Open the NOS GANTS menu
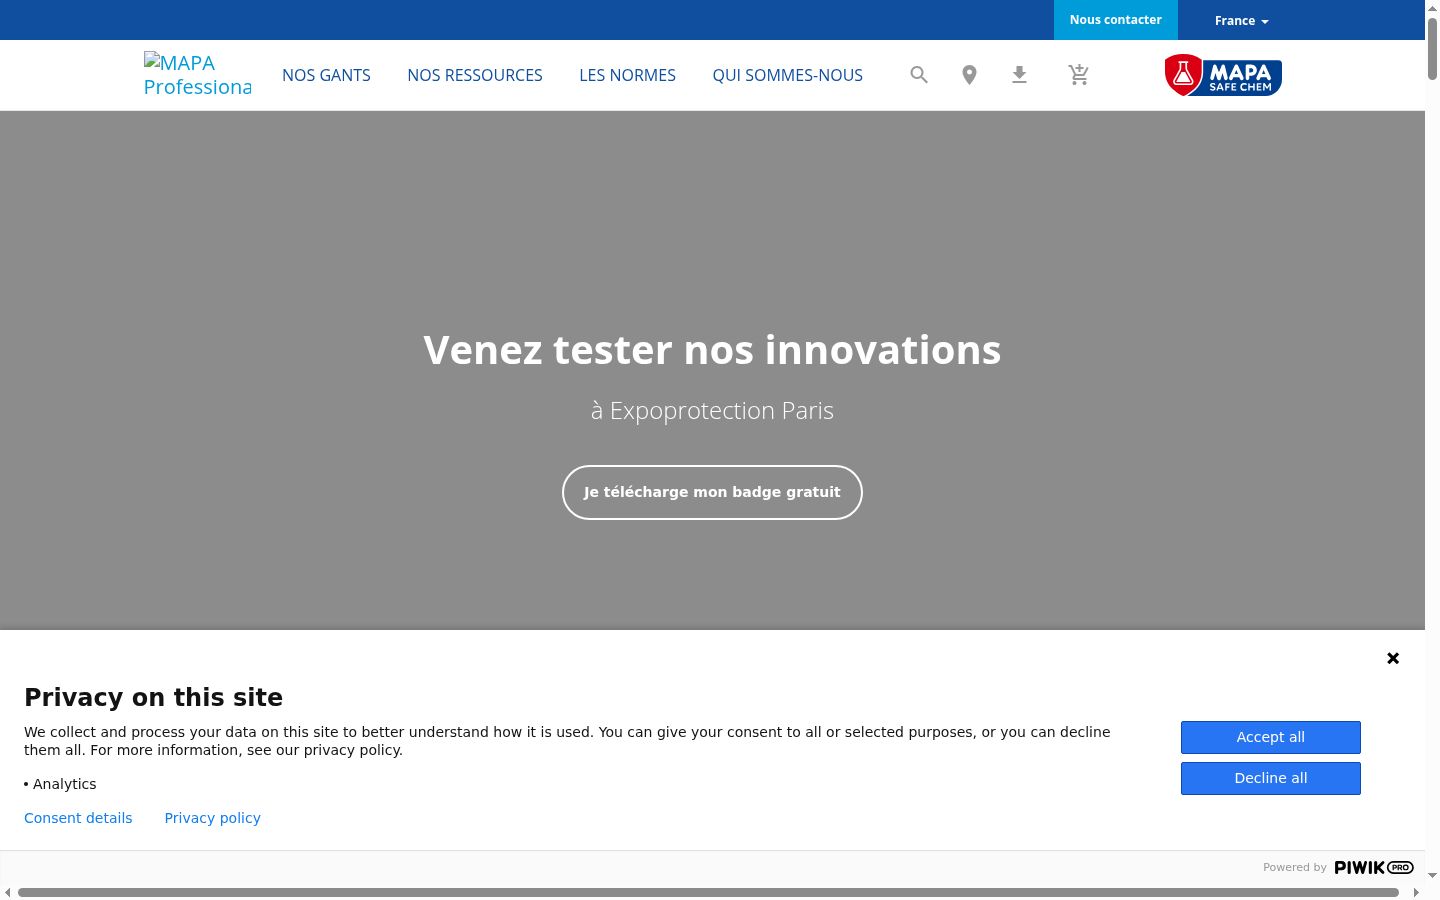Screen dimensions: 1440x900 pos(326,75)
